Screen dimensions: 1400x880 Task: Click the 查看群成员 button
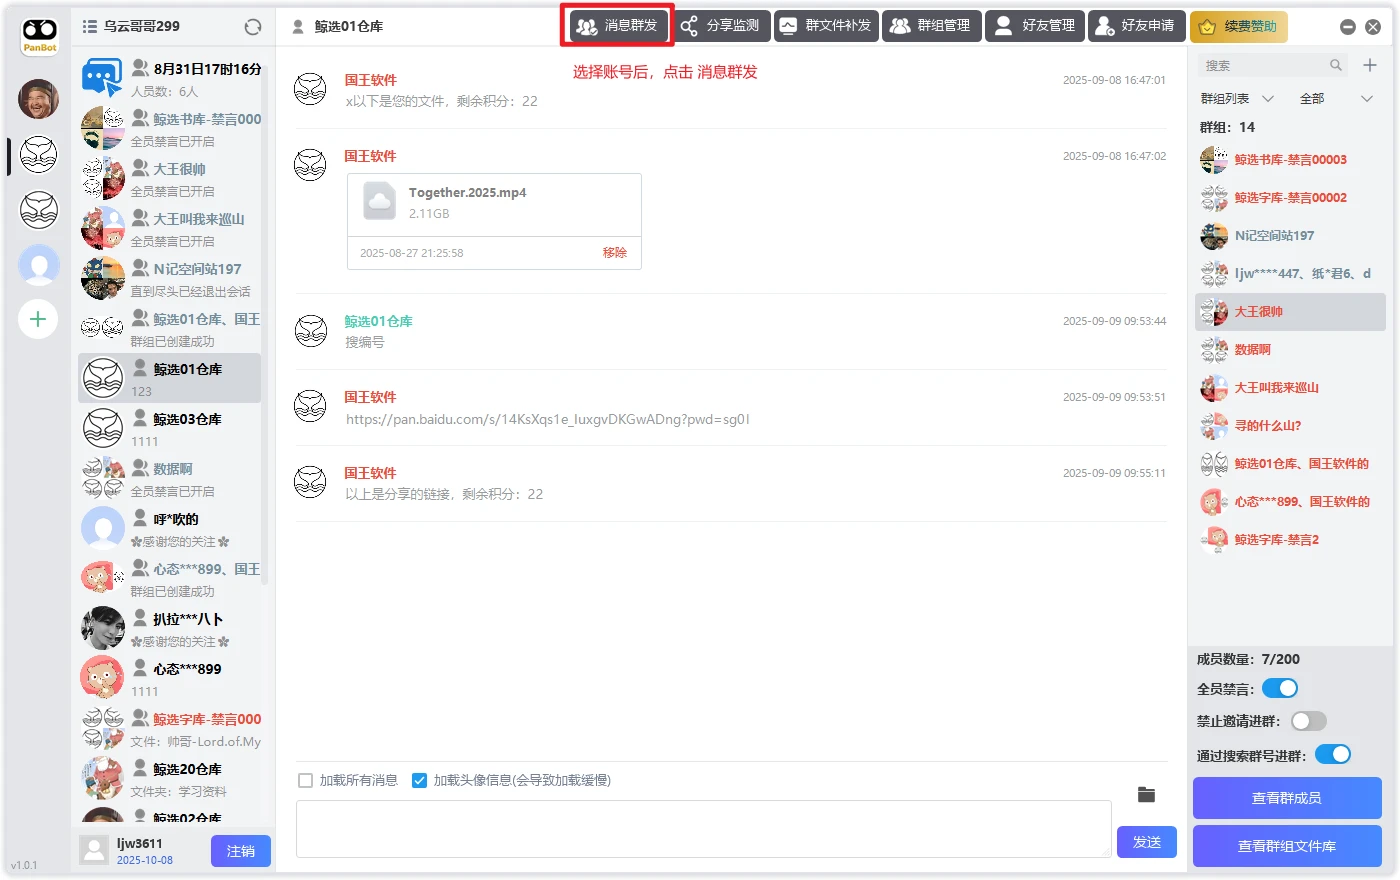(1286, 798)
